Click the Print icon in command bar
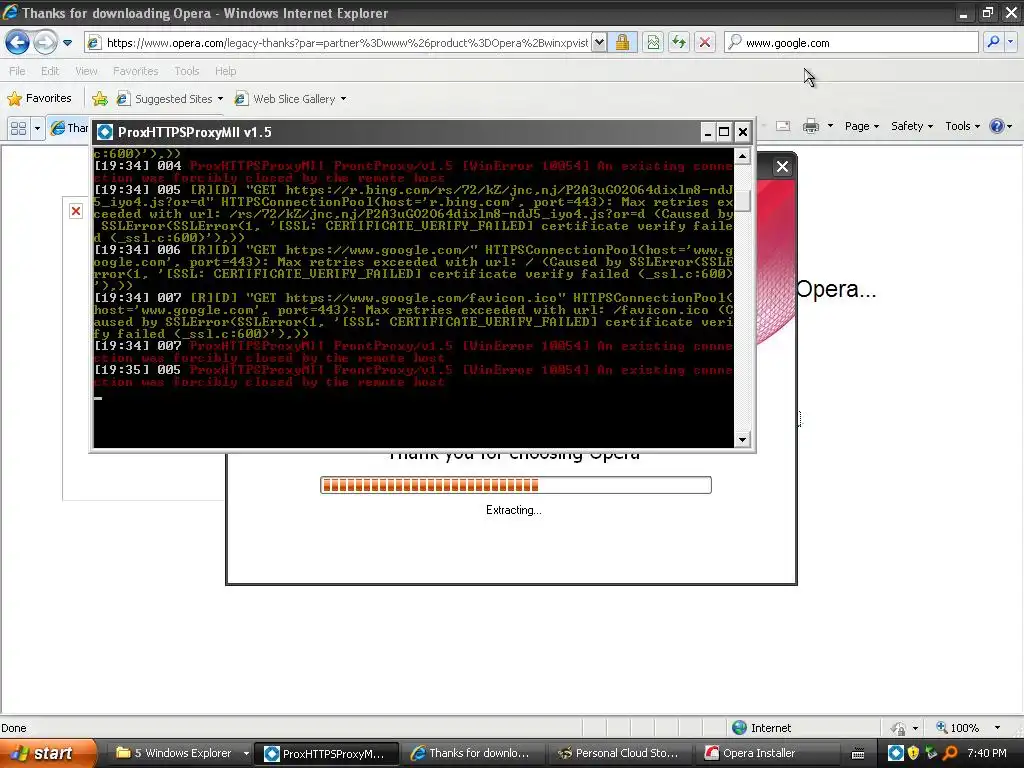The width and height of the screenshot is (1024, 768). (811, 126)
